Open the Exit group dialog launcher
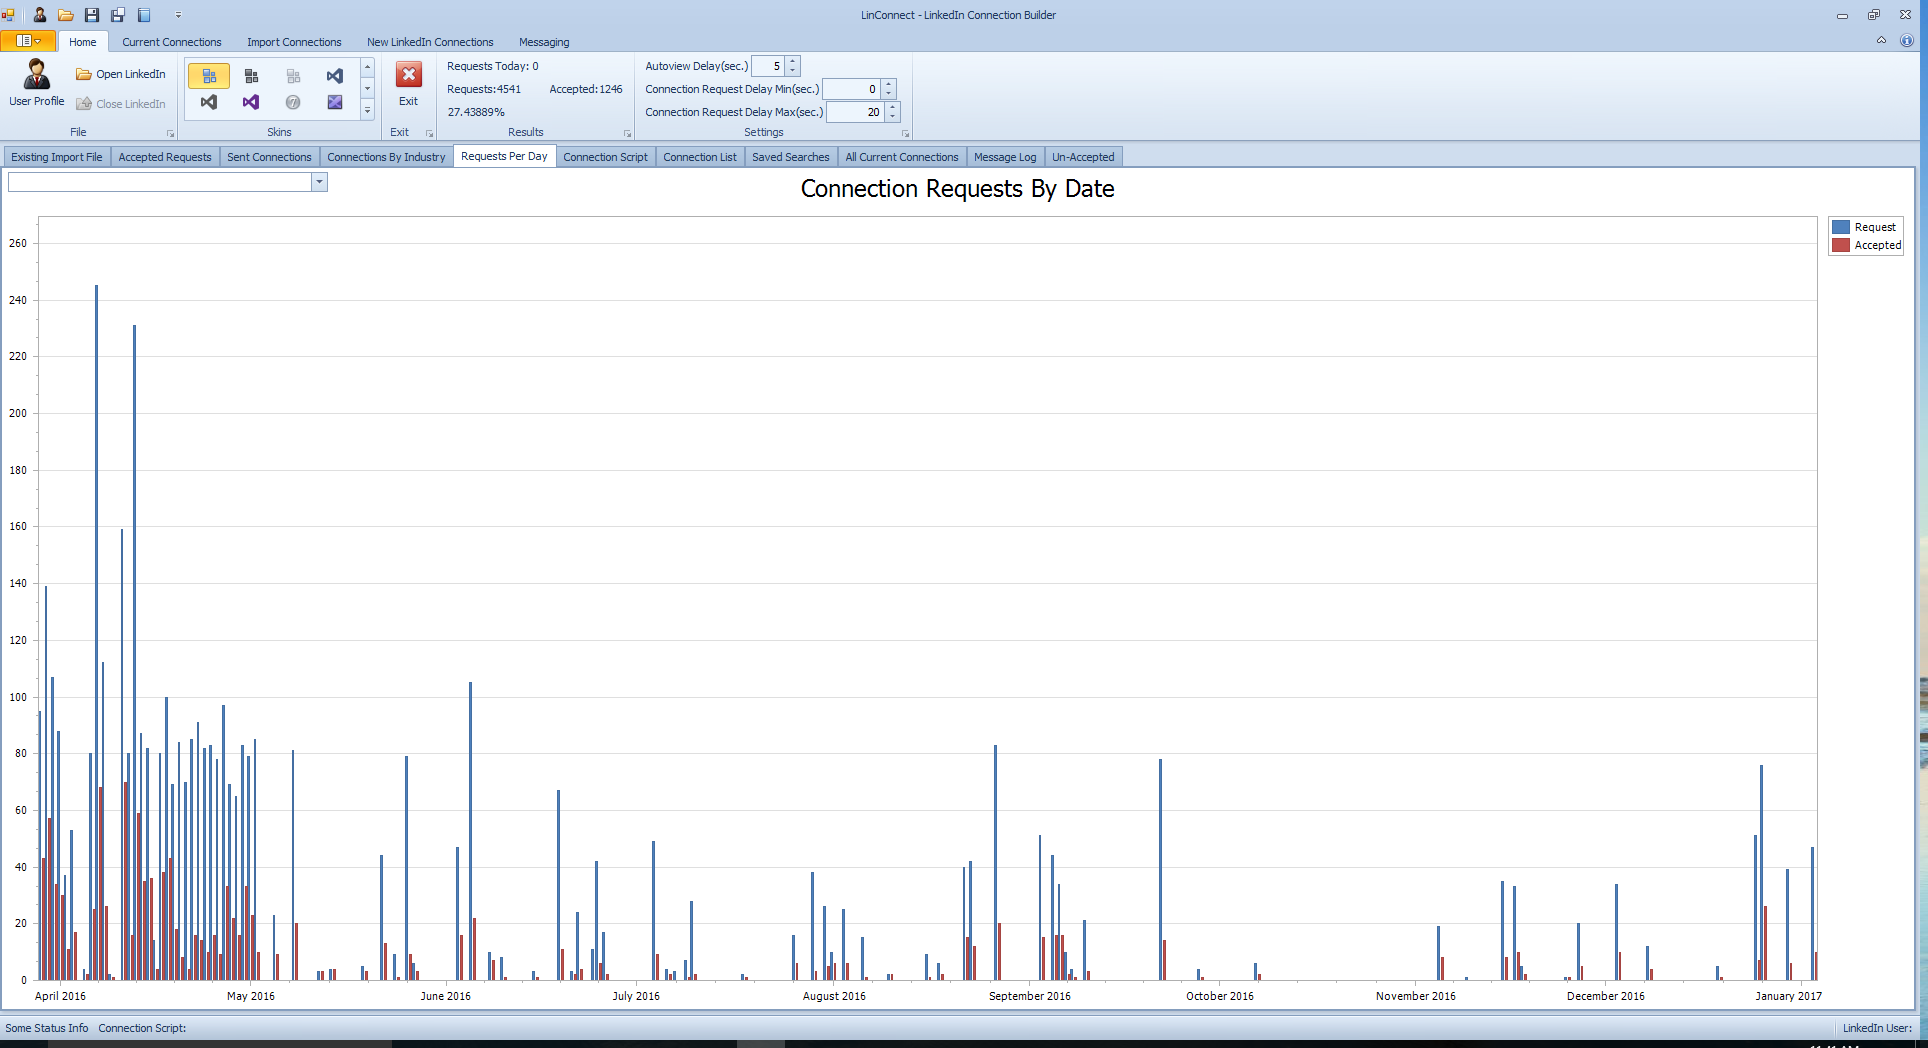This screenshot has width=1928, height=1048. pos(429,133)
